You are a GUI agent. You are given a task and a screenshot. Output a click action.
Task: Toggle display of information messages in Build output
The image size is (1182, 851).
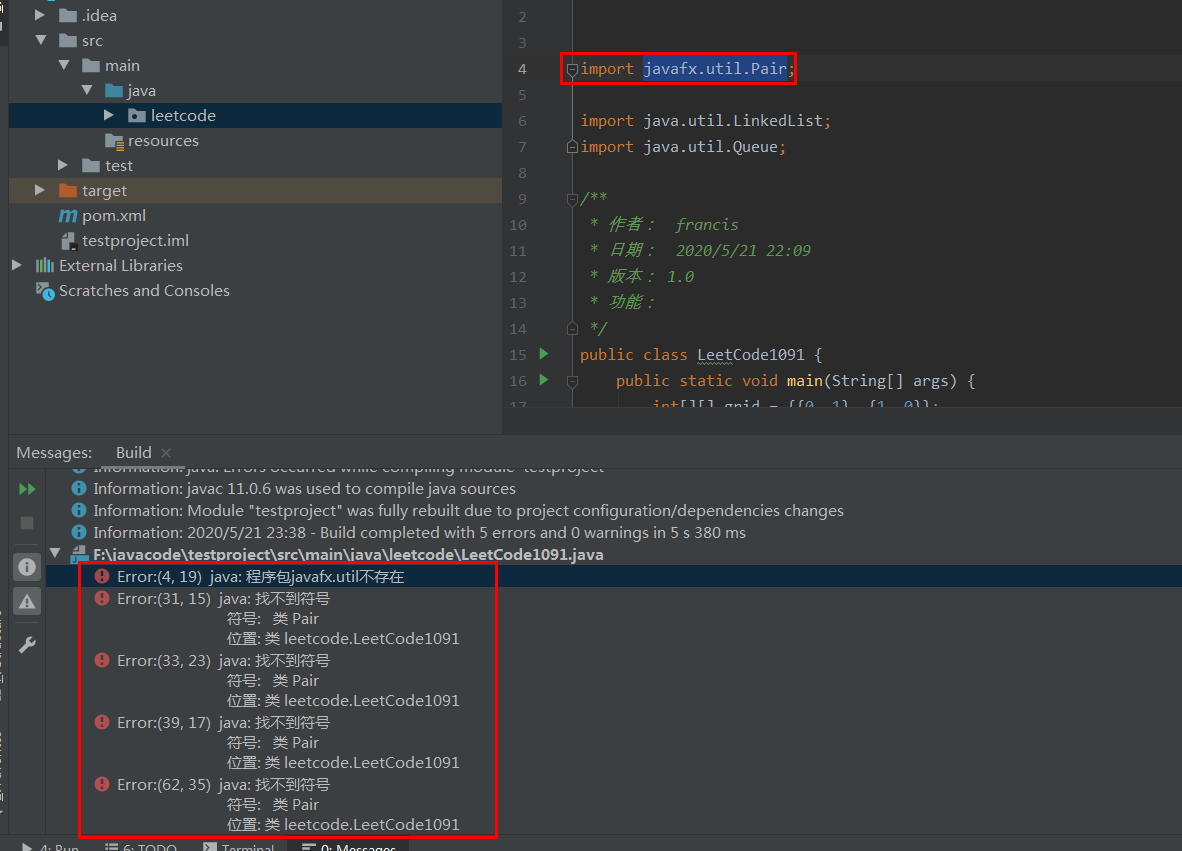[27, 566]
